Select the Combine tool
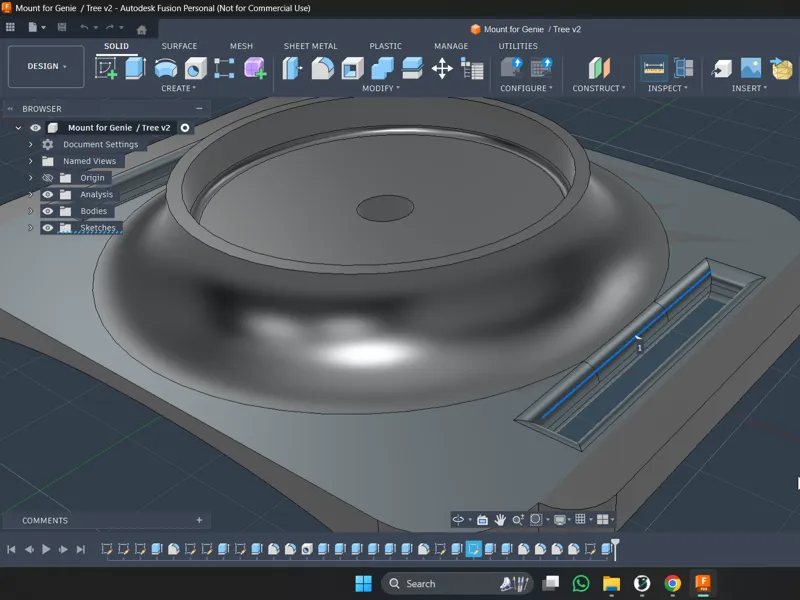This screenshot has height=600, width=800. tap(383, 68)
